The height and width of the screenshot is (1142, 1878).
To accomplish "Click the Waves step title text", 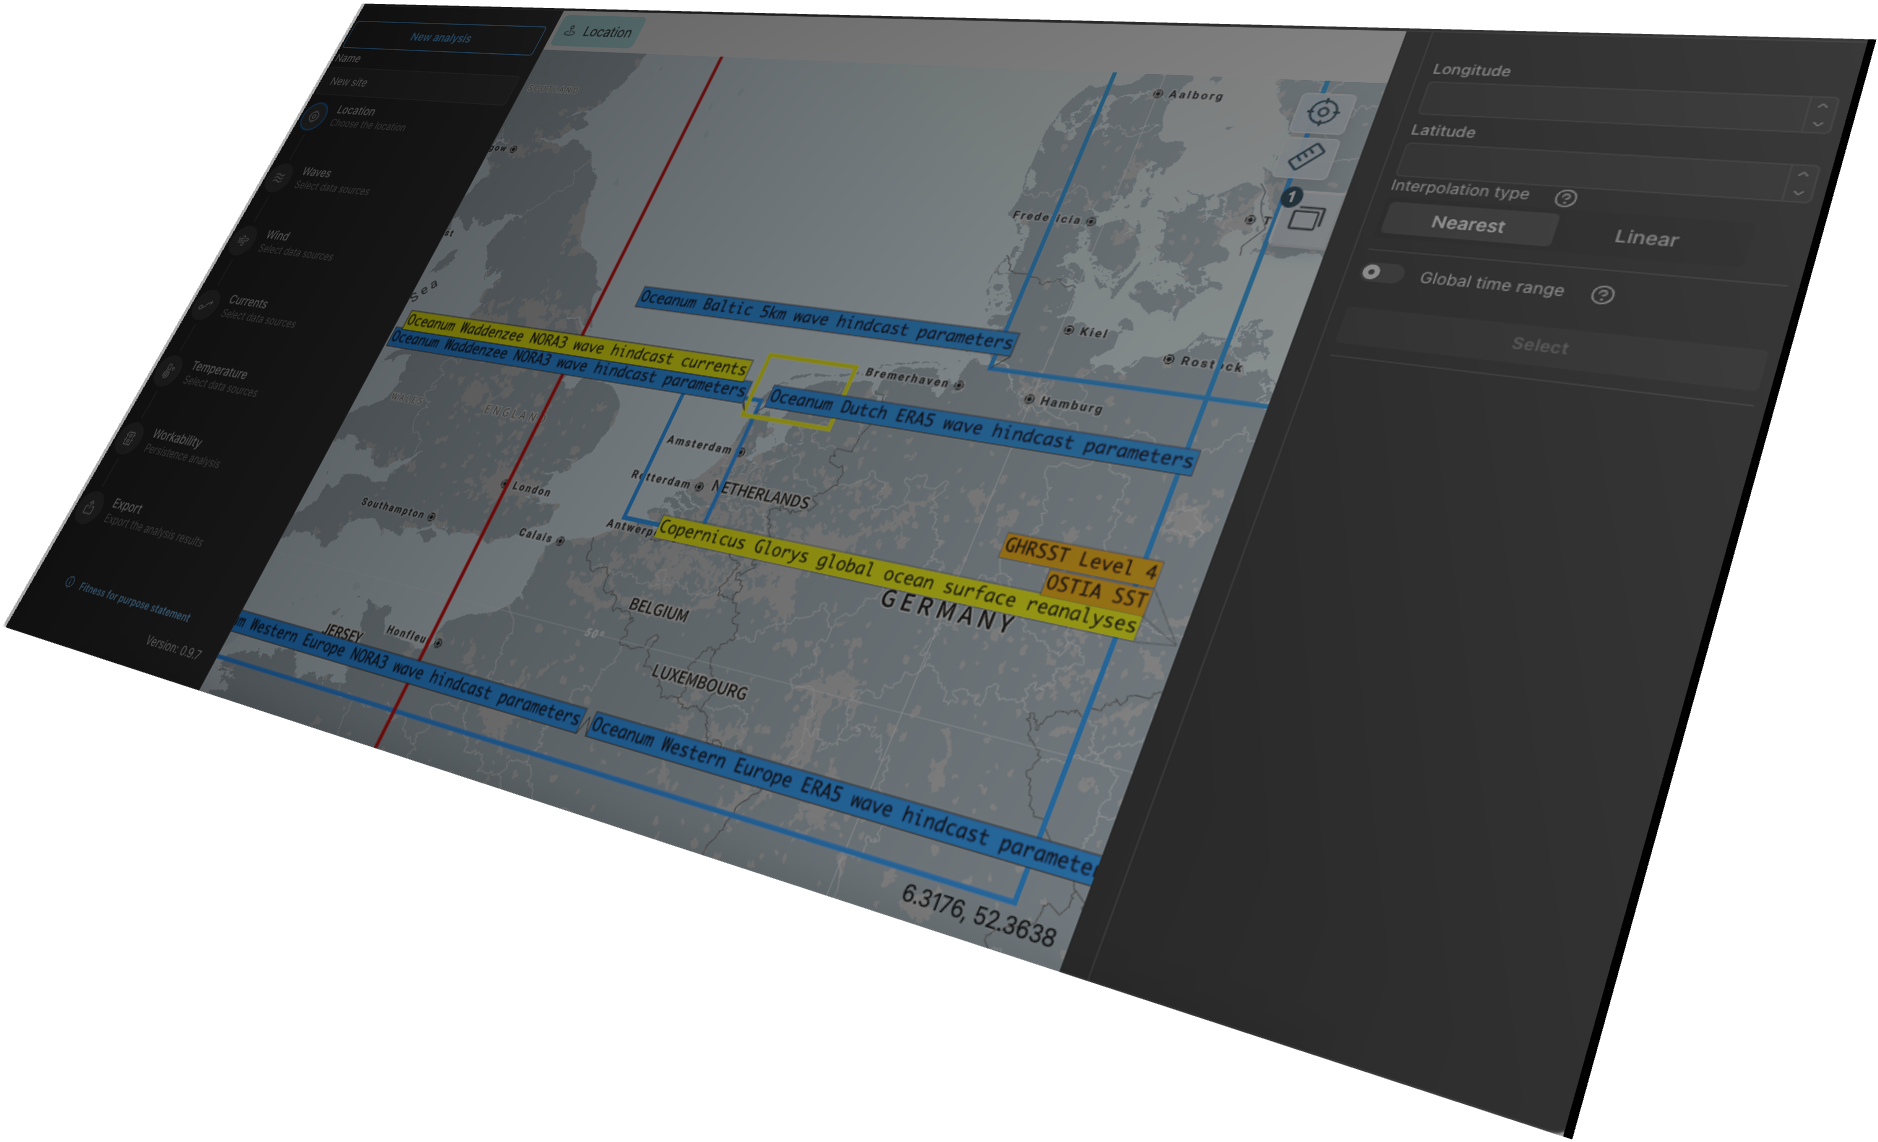I will tap(316, 173).
